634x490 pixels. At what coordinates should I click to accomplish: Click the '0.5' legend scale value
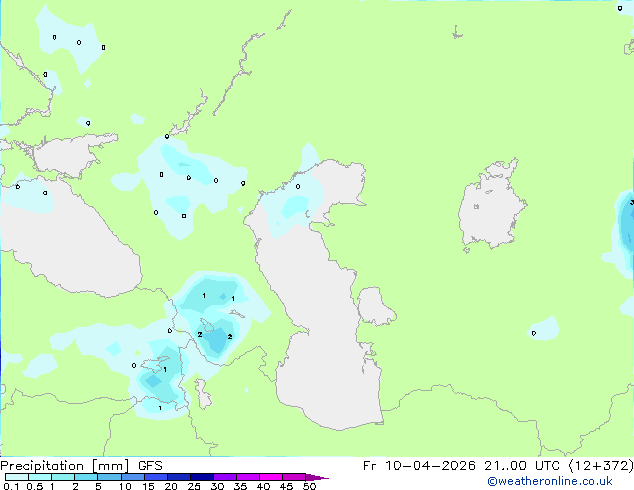click(35, 486)
